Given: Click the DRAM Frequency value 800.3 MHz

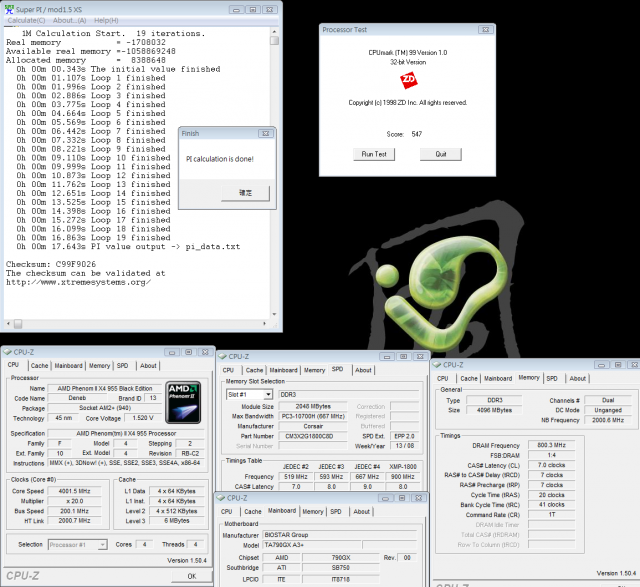Looking at the screenshot, I should point(551,445).
